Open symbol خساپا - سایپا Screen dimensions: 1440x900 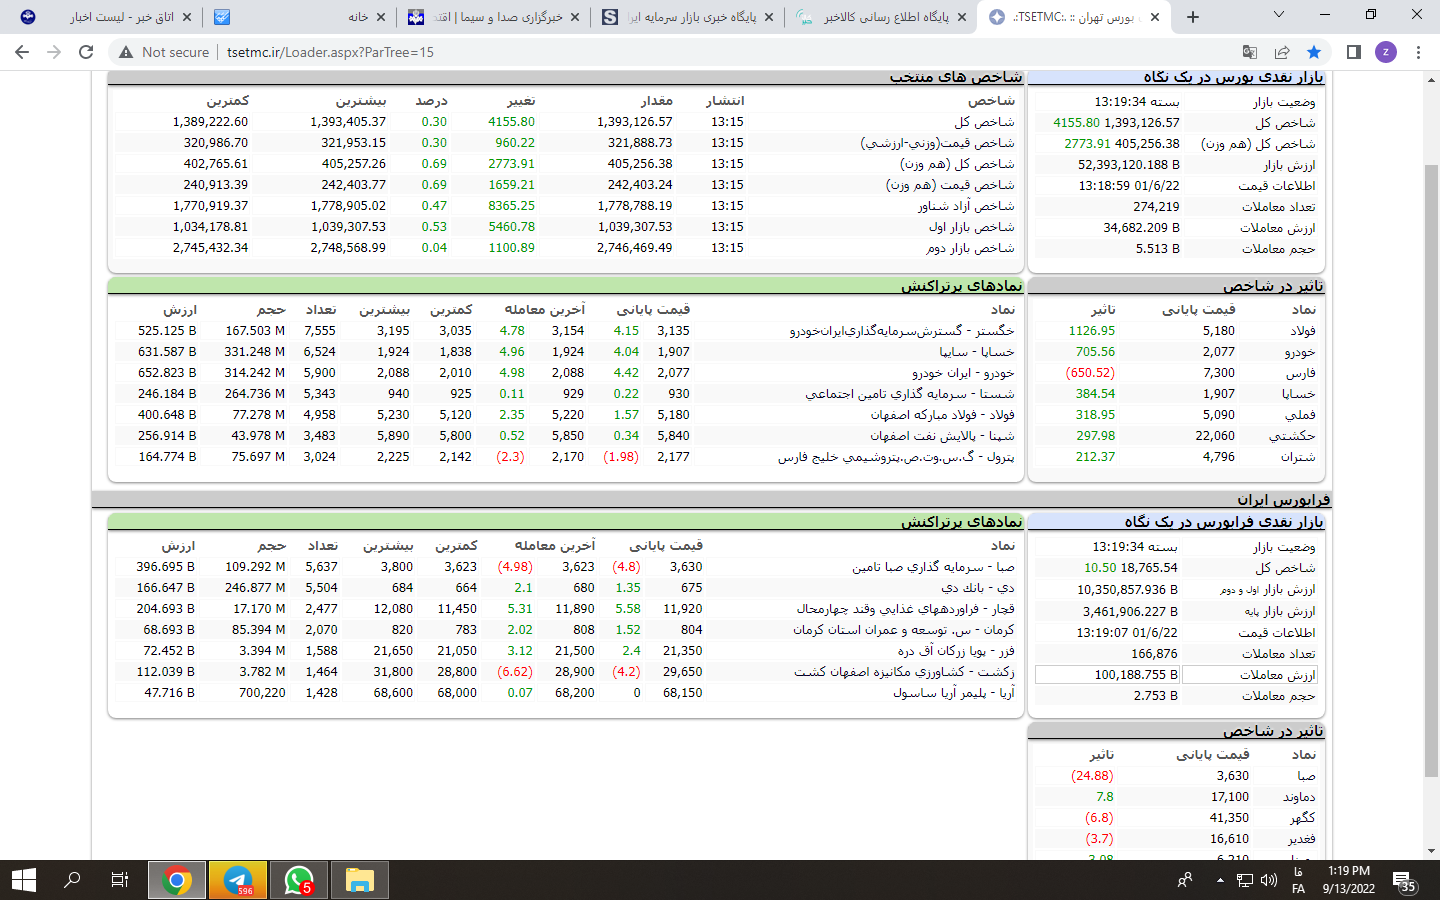pyautogui.click(x=977, y=352)
